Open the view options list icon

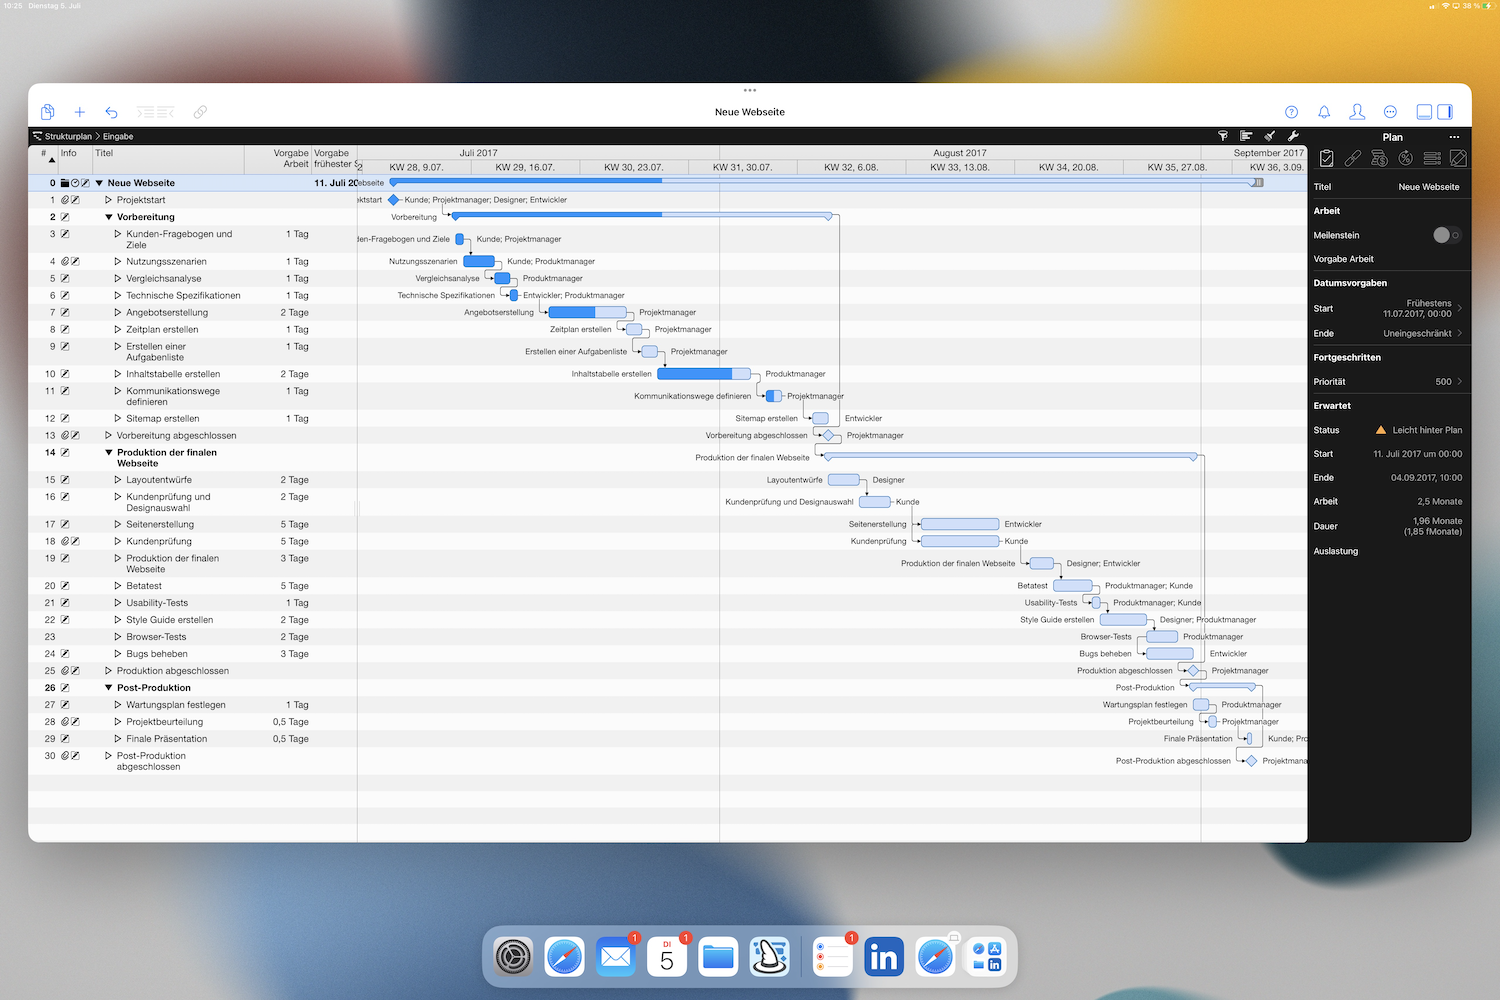1246,136
